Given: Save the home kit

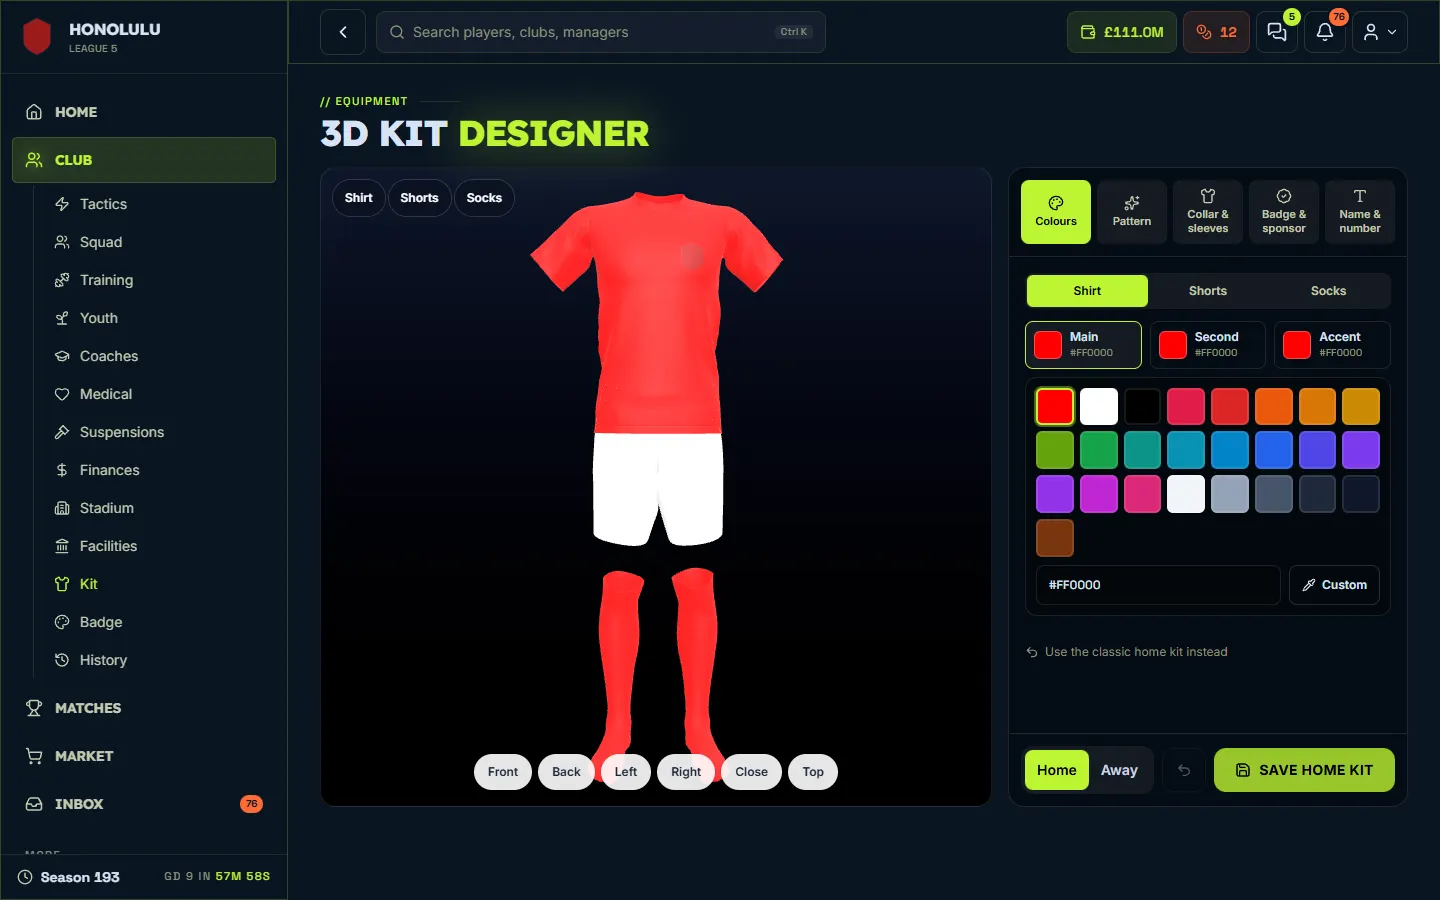Looking at the screenshot, I should pos(1304,770).
